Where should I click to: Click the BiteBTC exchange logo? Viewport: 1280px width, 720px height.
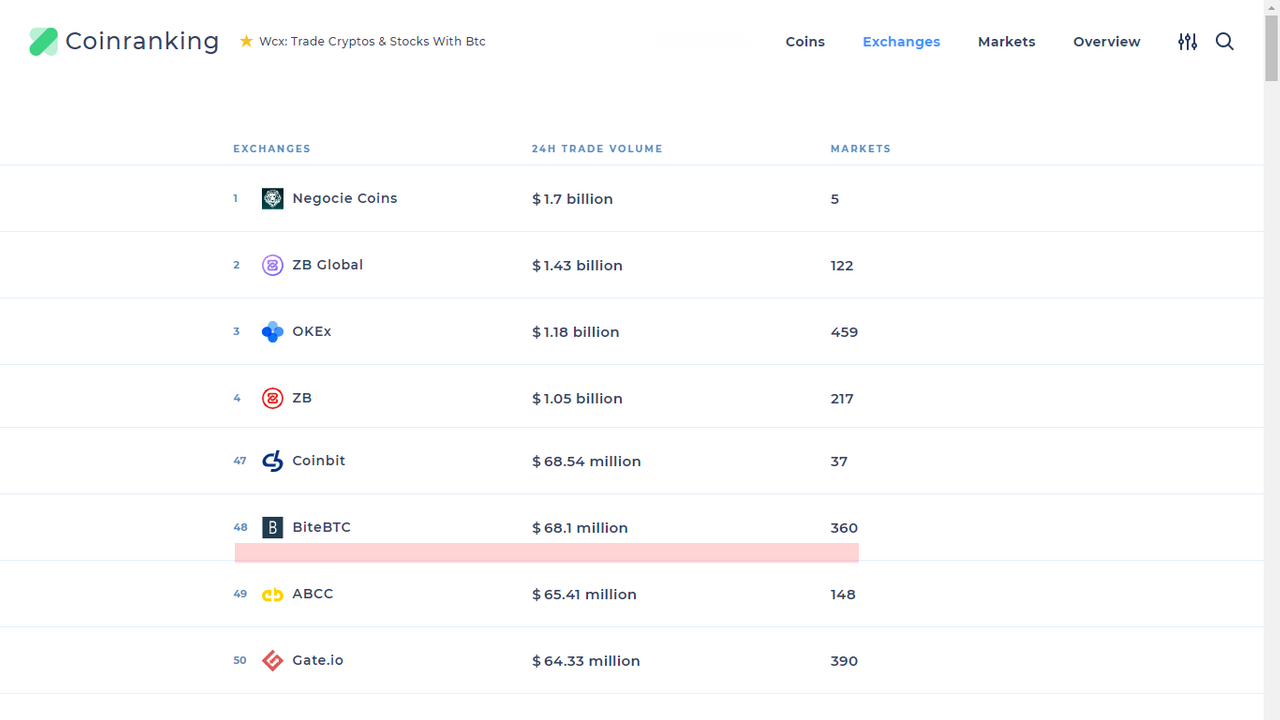click(x=272, y=527)
